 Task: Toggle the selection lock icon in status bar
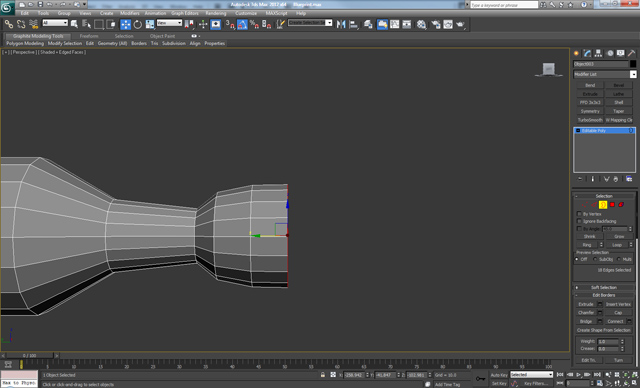(322, 375)
